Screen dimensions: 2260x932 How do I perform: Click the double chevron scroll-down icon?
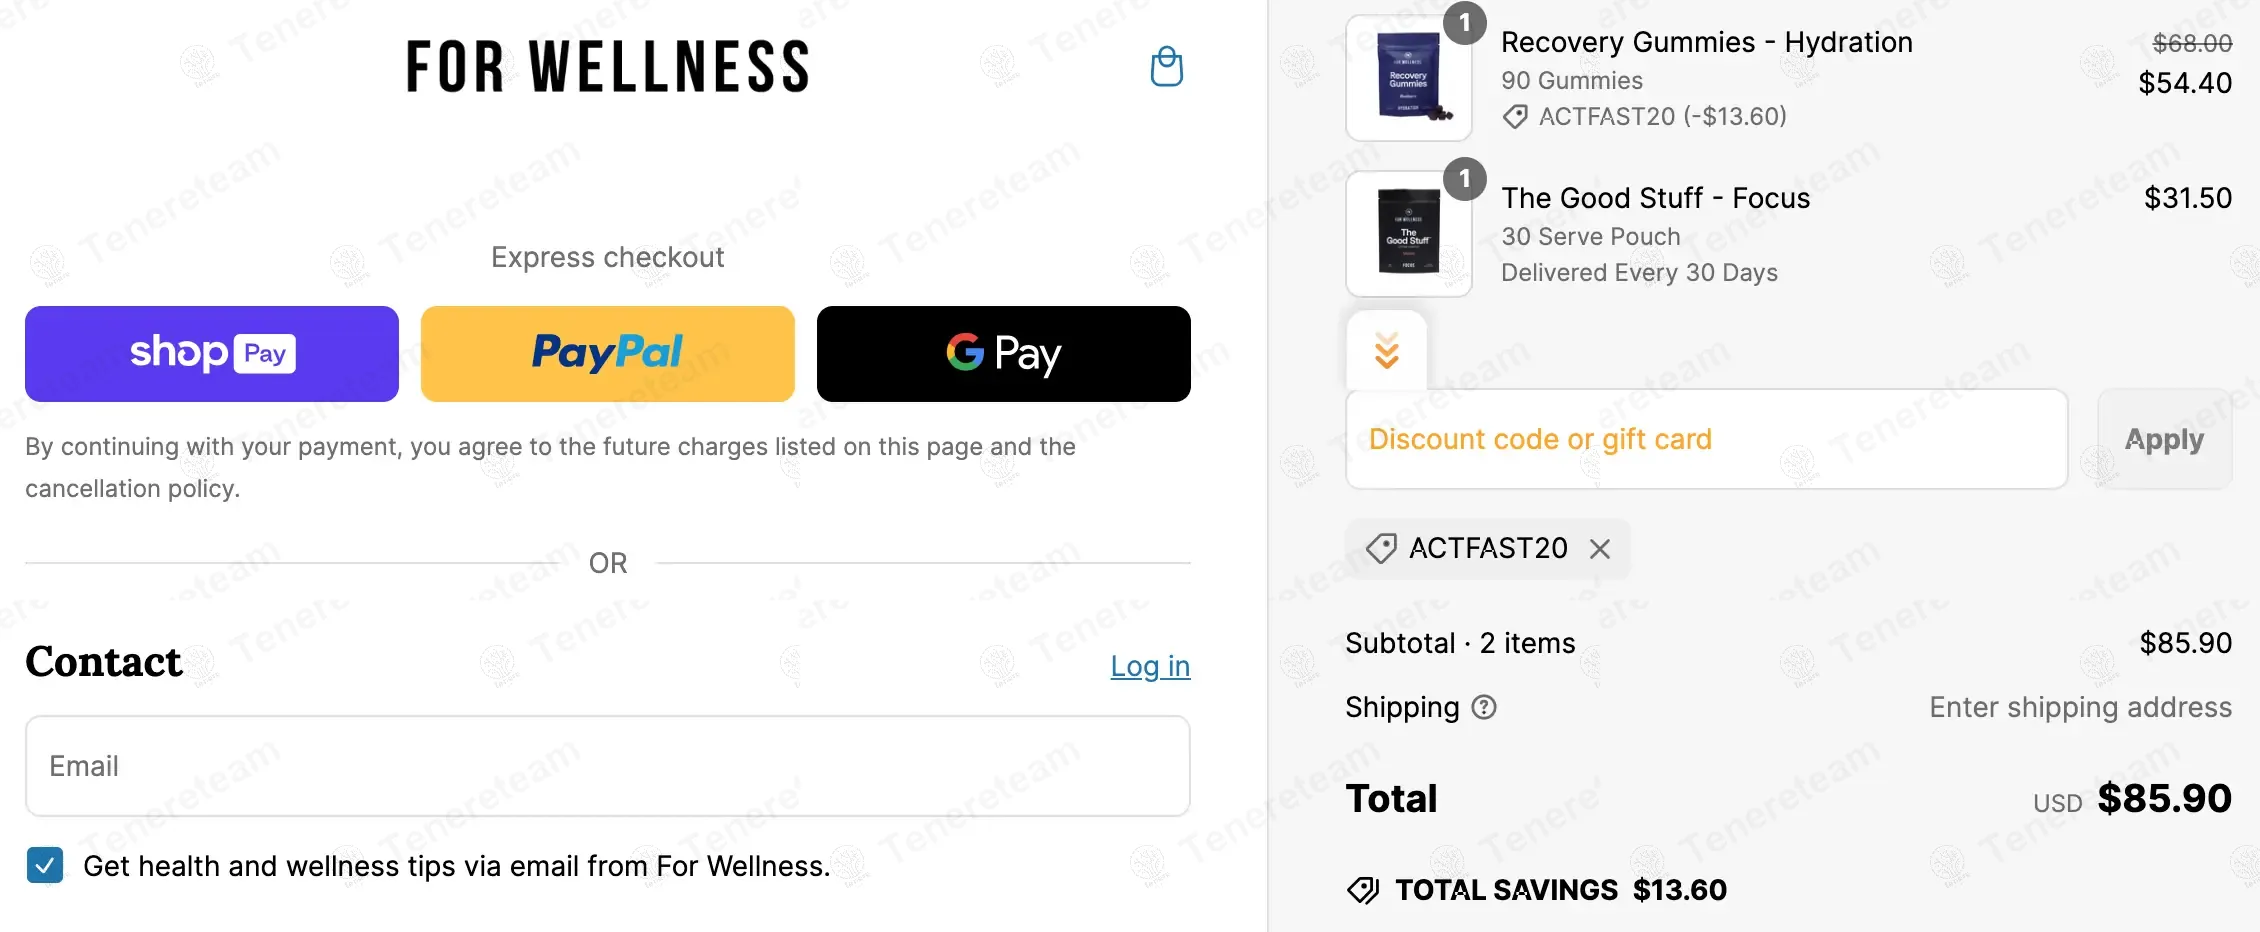click(x=1386, y=351)
